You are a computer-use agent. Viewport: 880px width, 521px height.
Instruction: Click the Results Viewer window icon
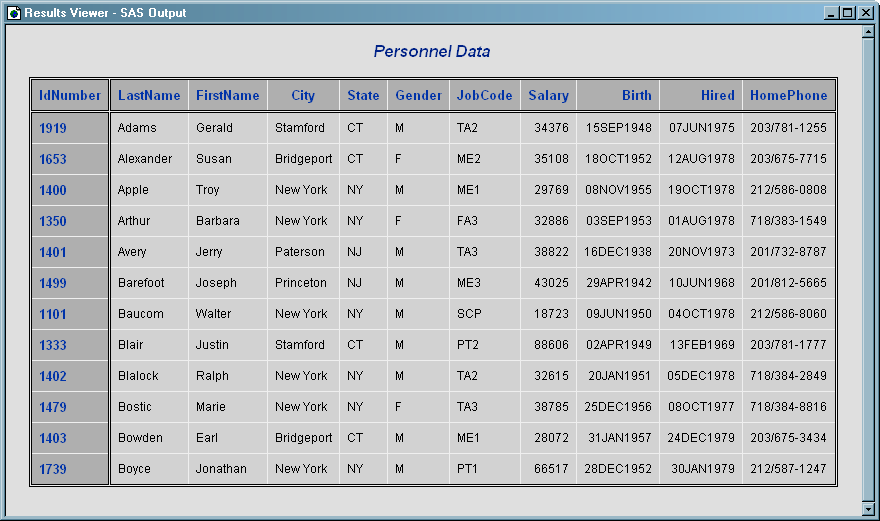pos(14,12)
